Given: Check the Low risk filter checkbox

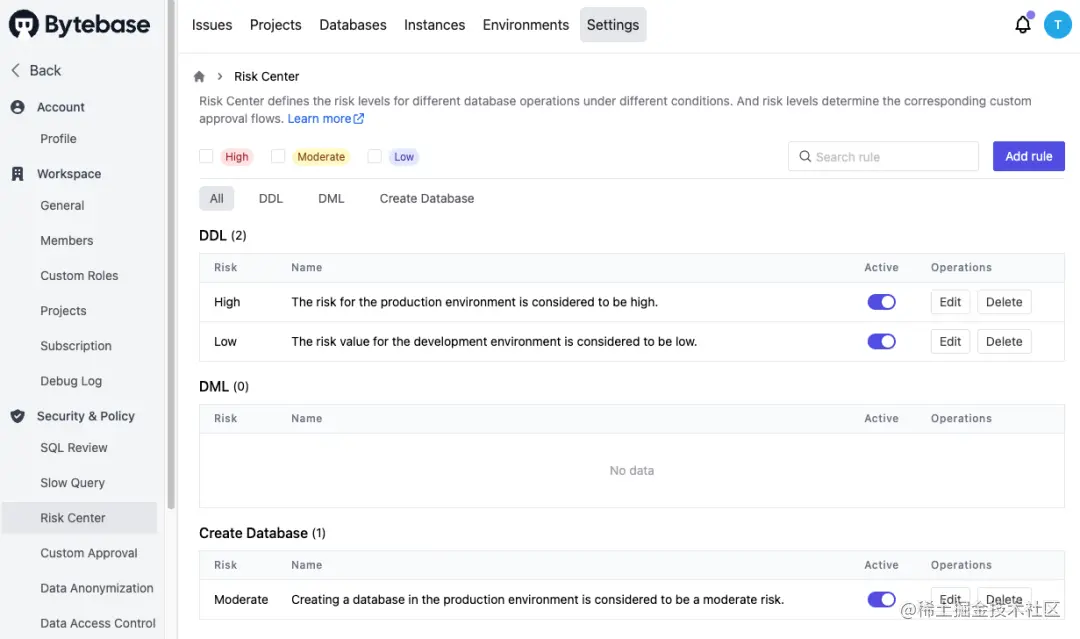Looking at the screenshot, I should pyautogui.click(x=374, y=156).
